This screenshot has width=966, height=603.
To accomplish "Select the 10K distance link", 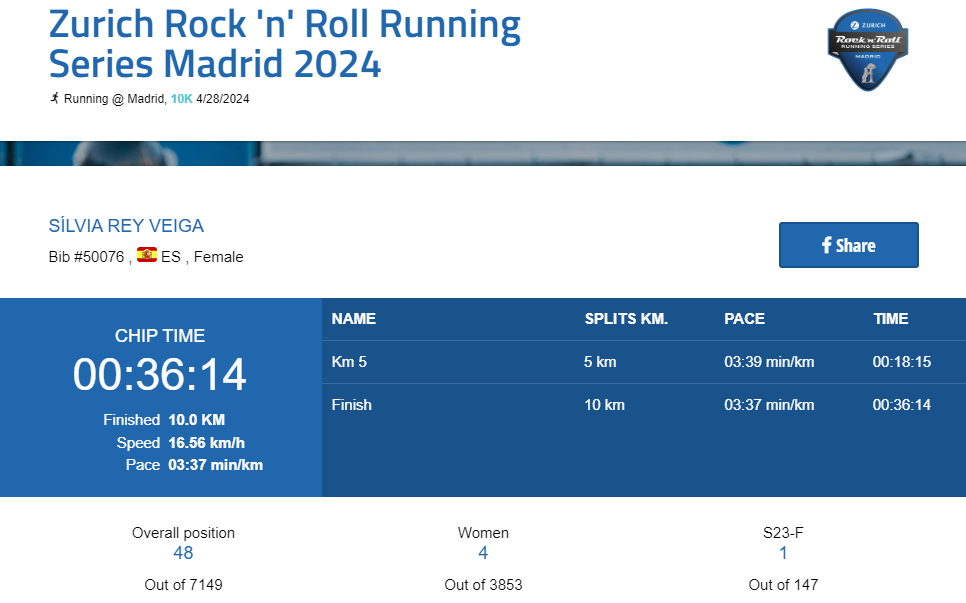I will 182,99.
